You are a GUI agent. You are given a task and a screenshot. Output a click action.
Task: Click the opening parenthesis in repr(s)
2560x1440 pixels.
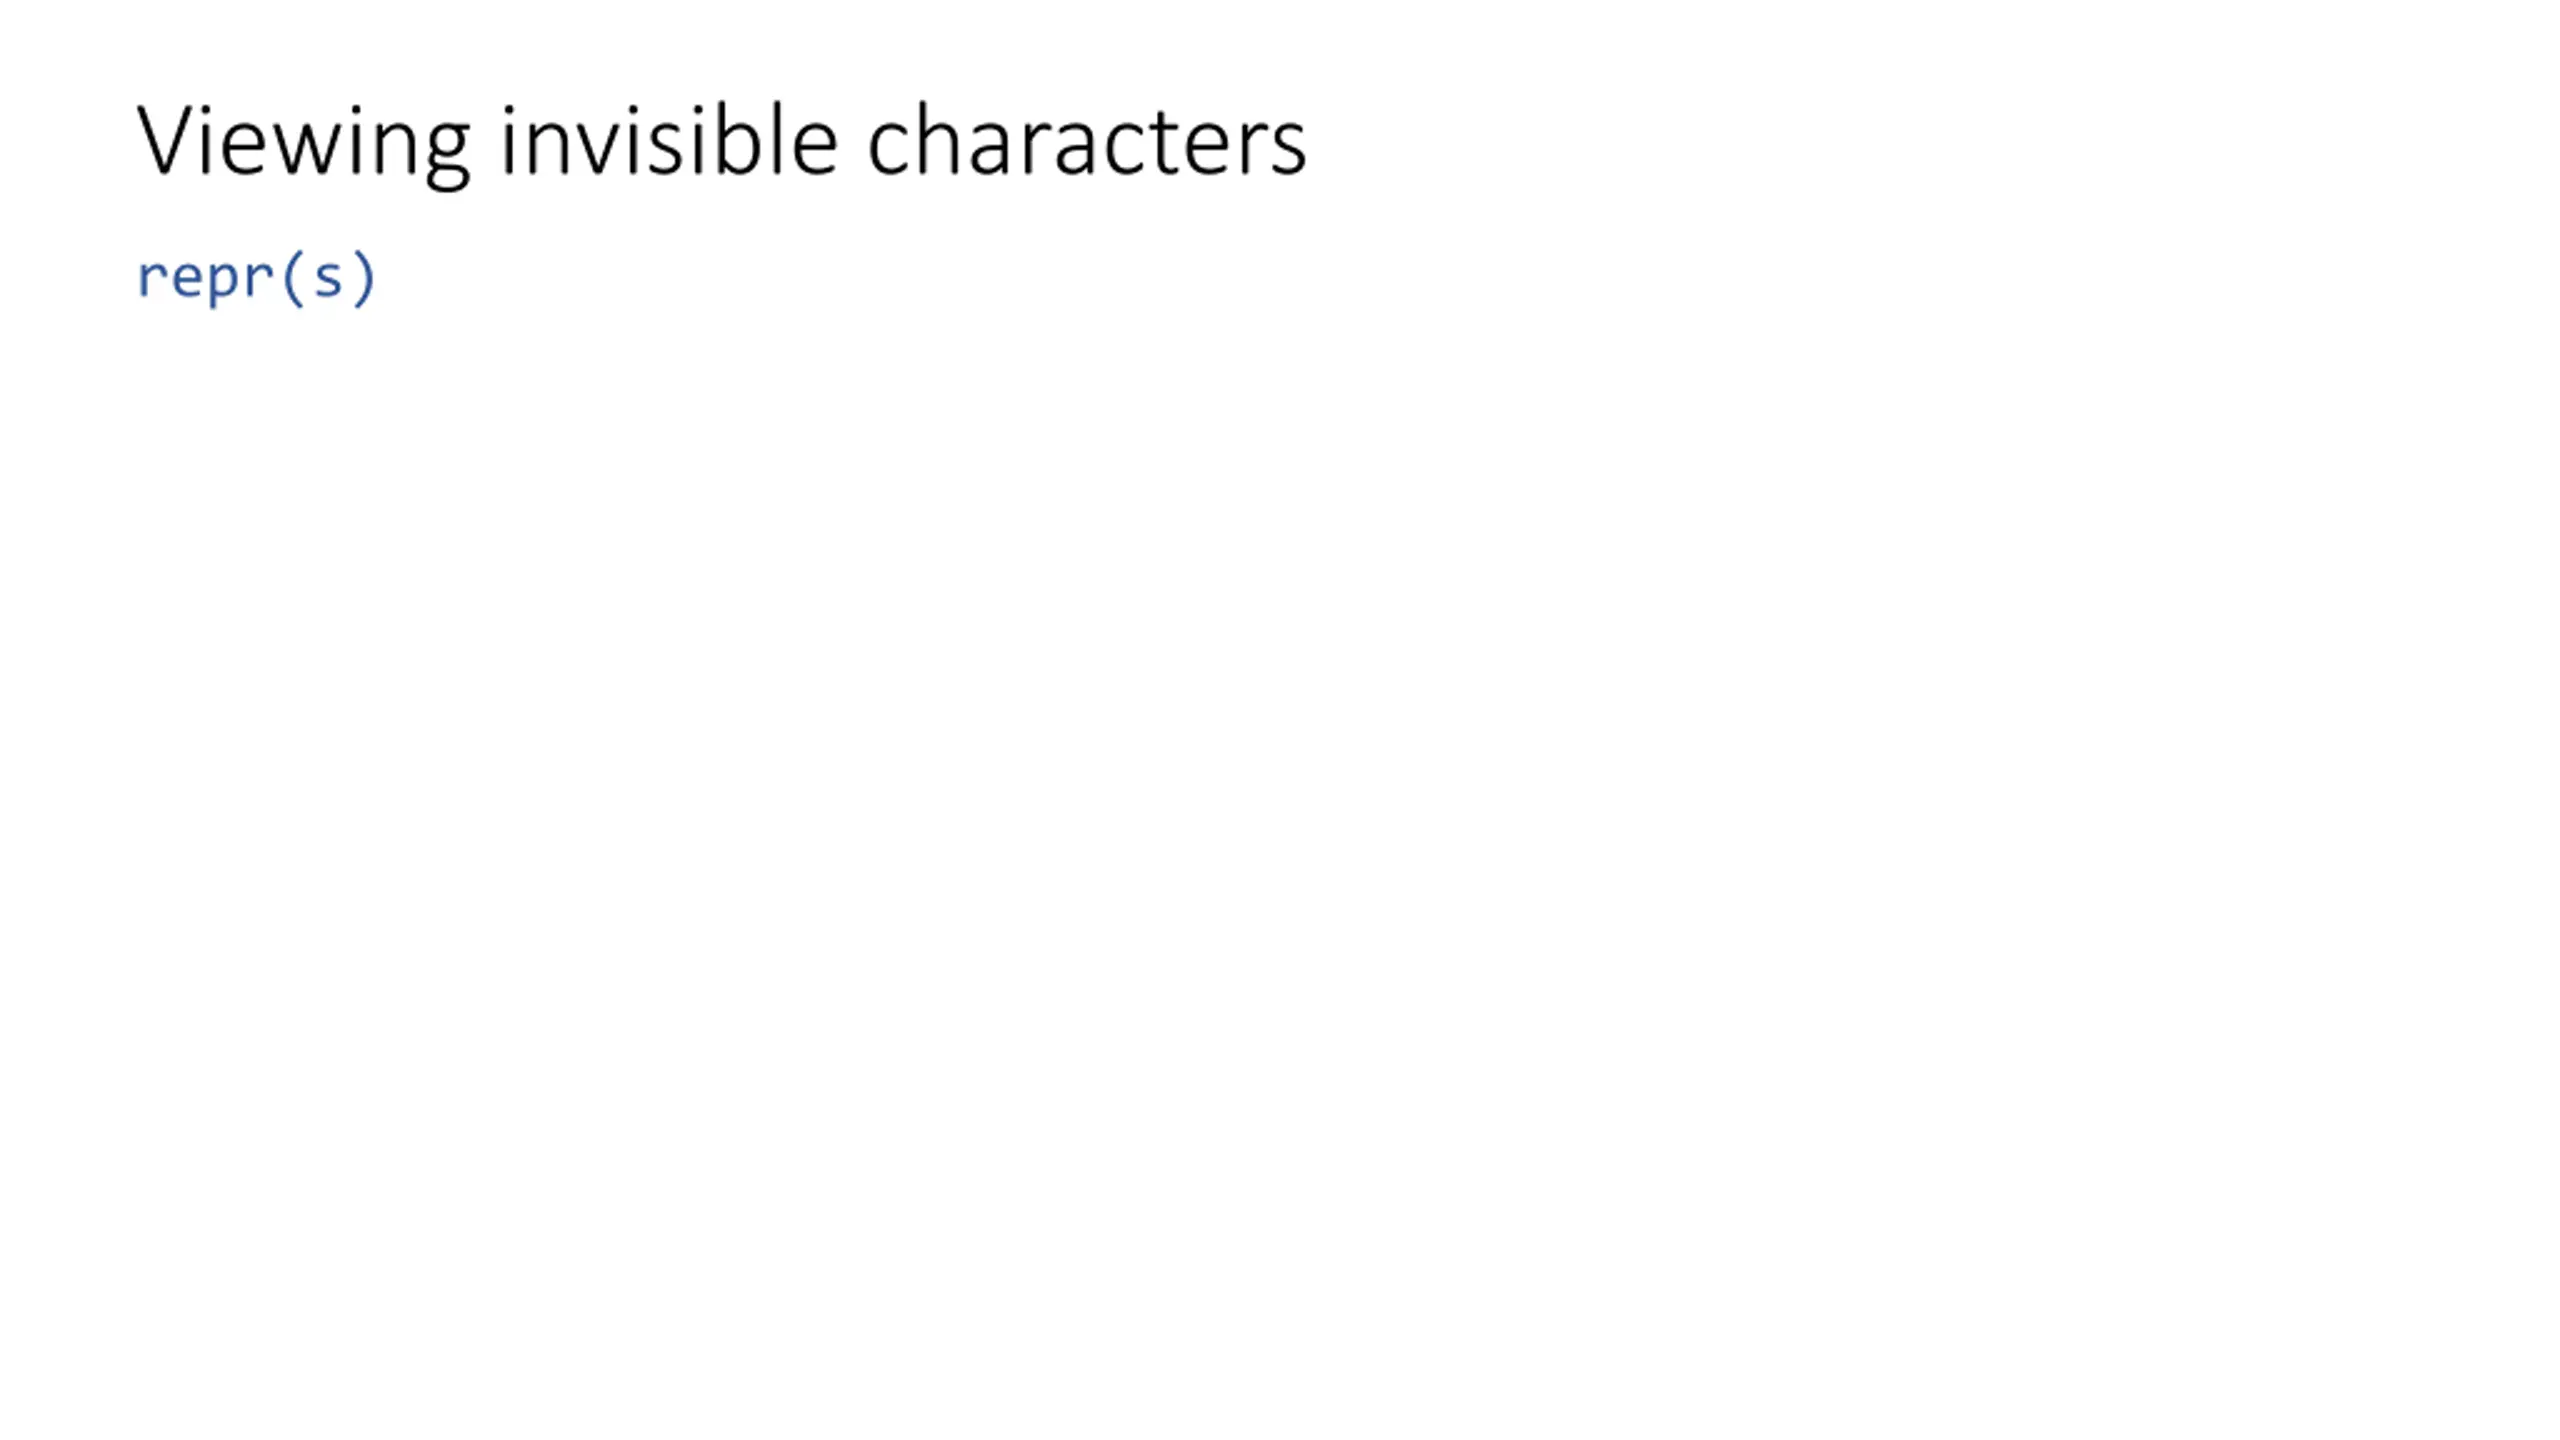point(292,277)
